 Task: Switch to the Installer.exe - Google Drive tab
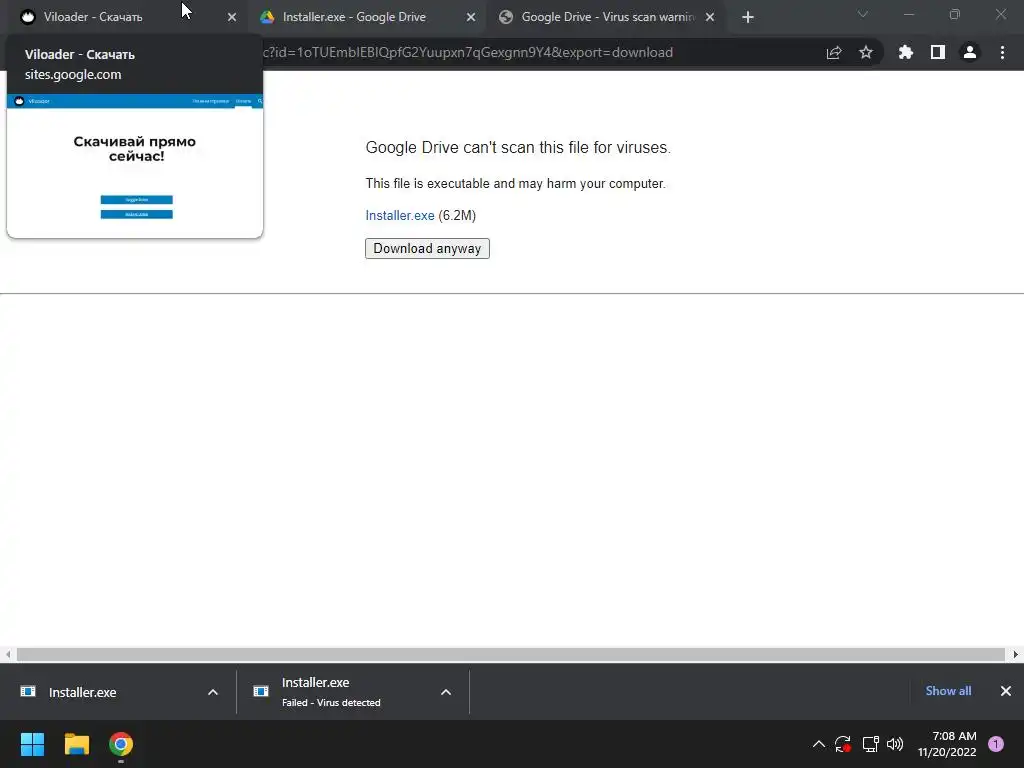click(x=366, y=17)
